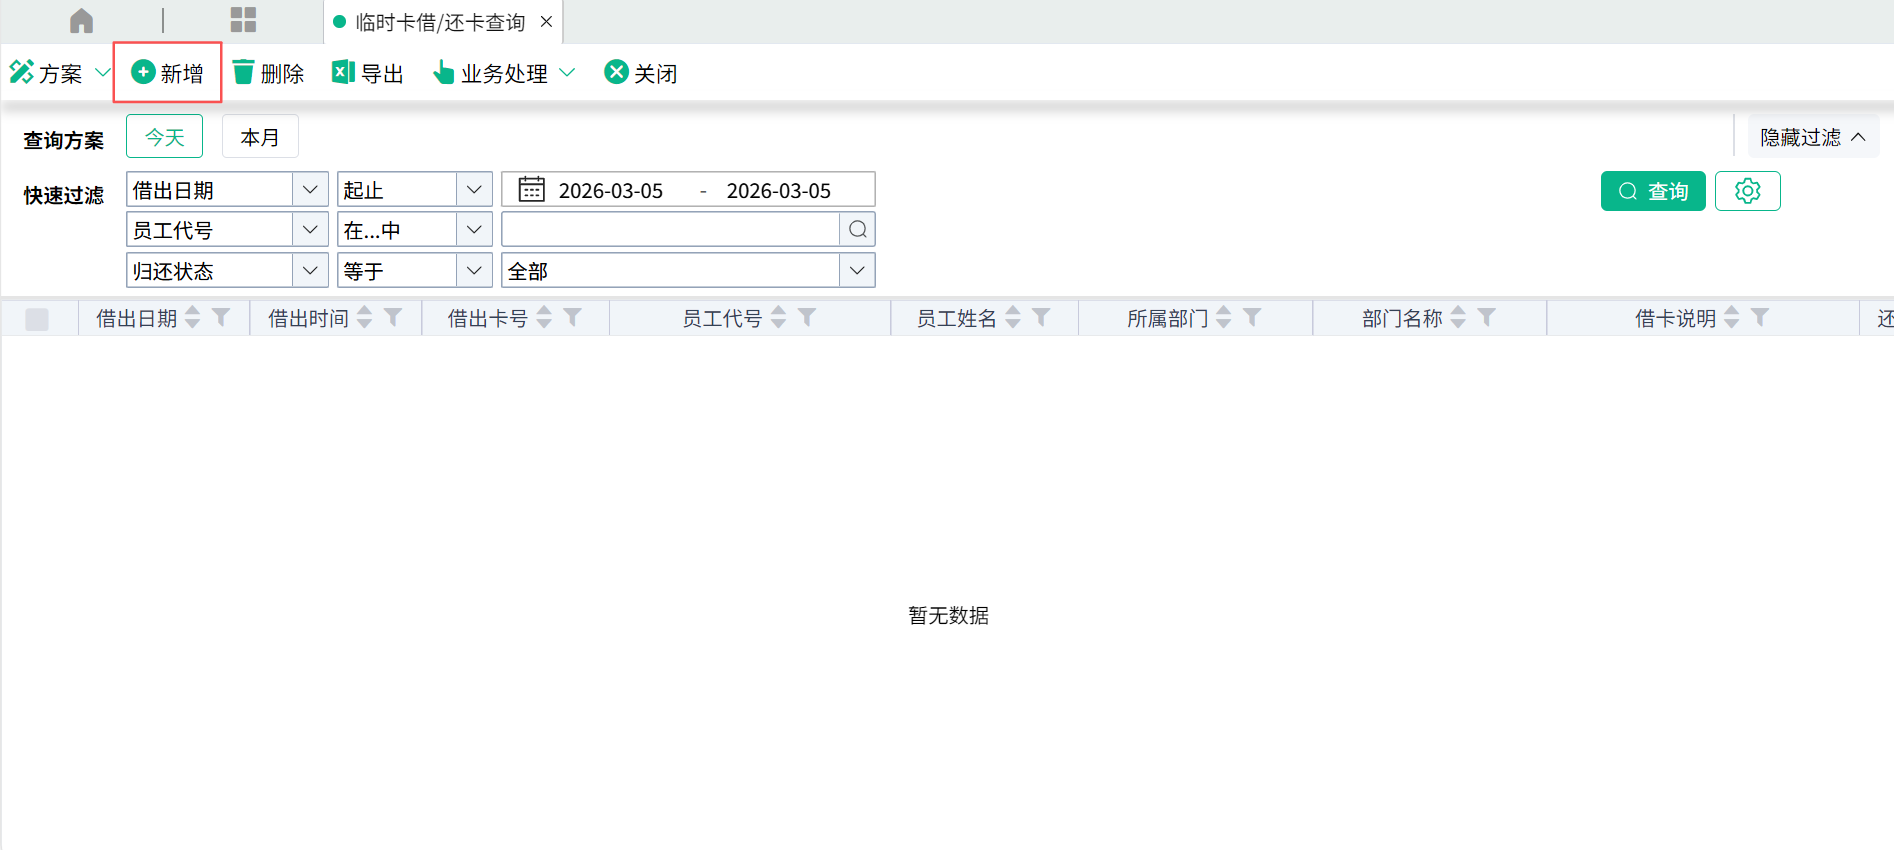The width and height of the screenshot is (1894, 850).
Task: Click the home icon in tab bar
Action: pos(81,21)
